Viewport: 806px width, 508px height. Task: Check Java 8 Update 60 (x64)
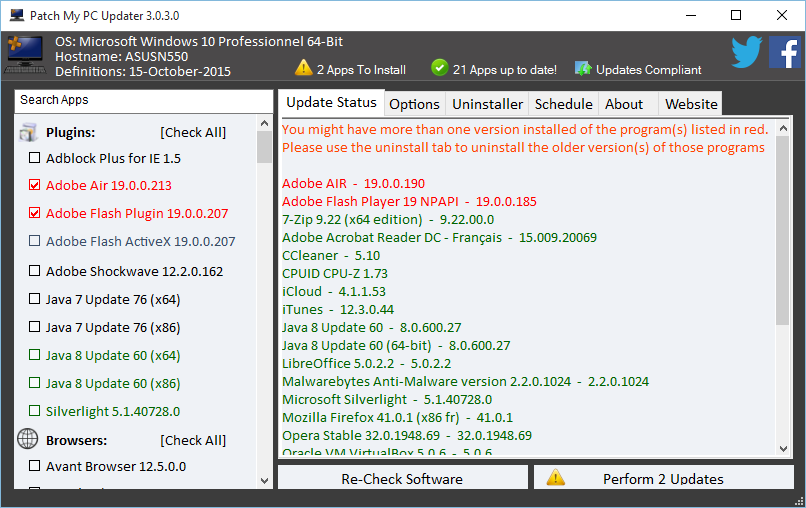34,354
